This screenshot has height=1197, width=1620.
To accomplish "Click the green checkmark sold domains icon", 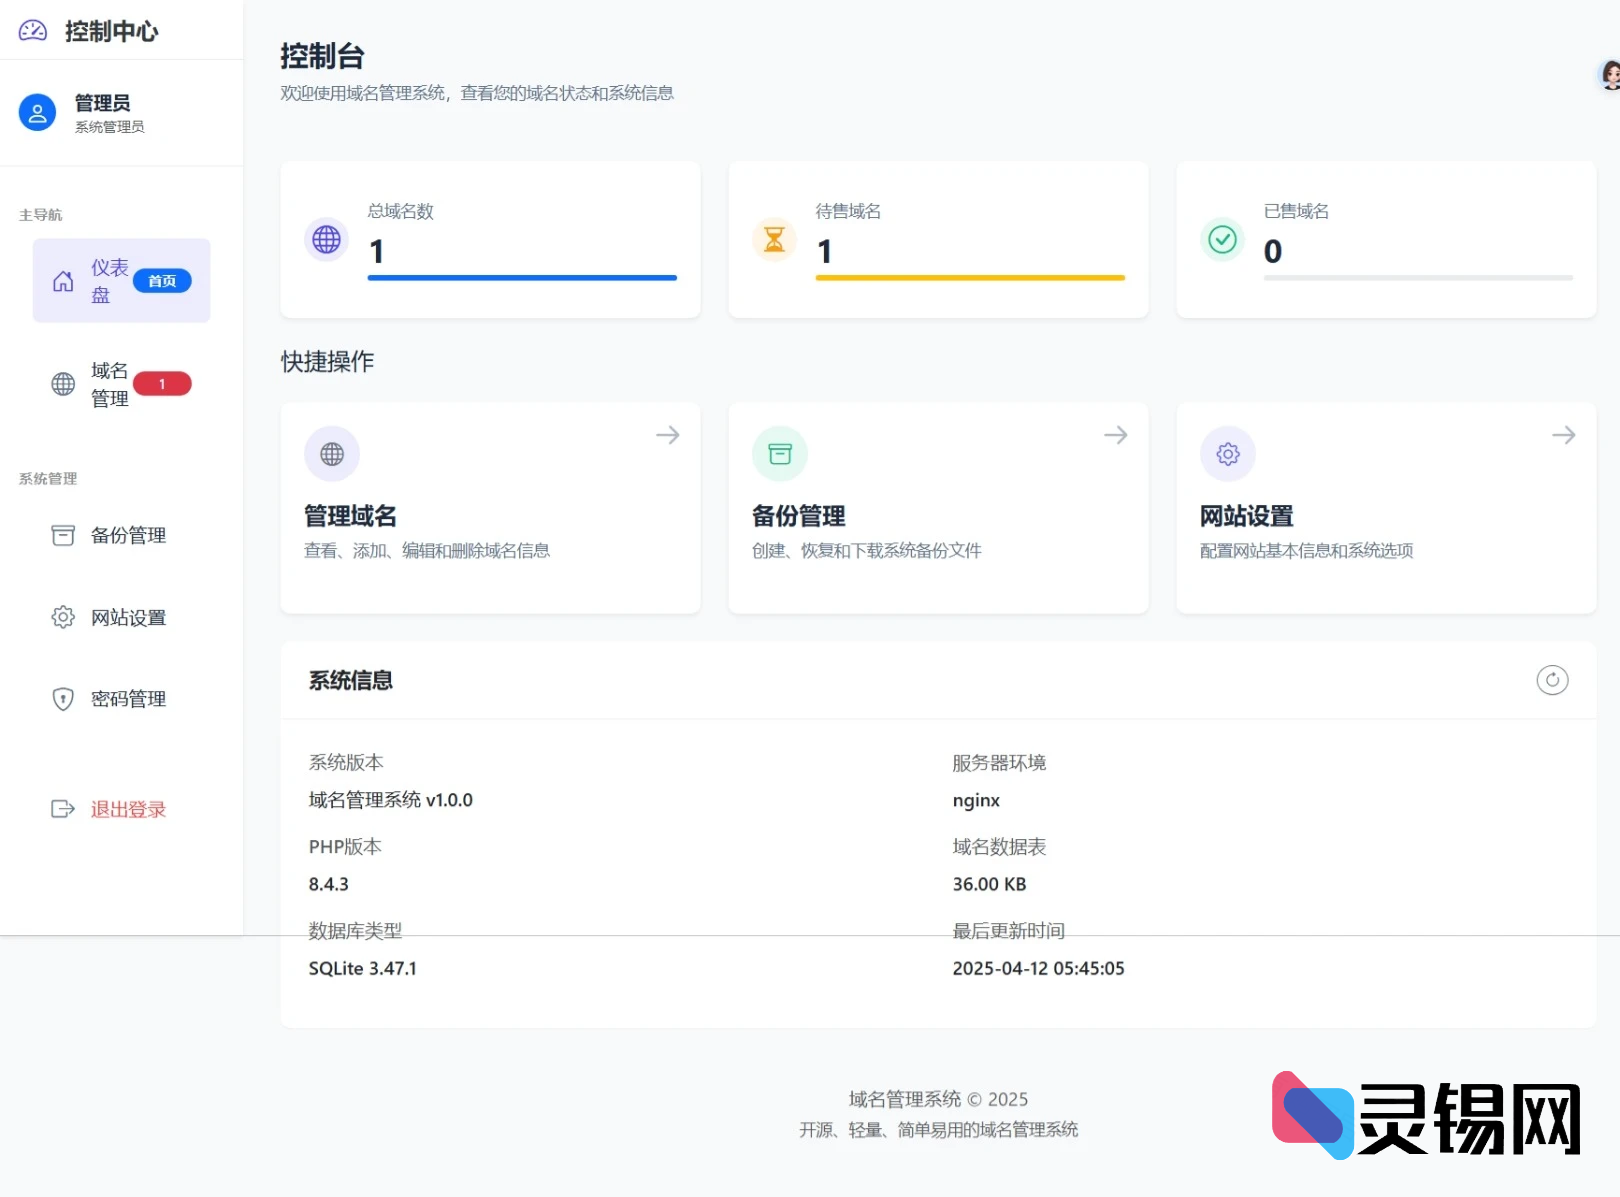I will click(x=1222, y=240).
